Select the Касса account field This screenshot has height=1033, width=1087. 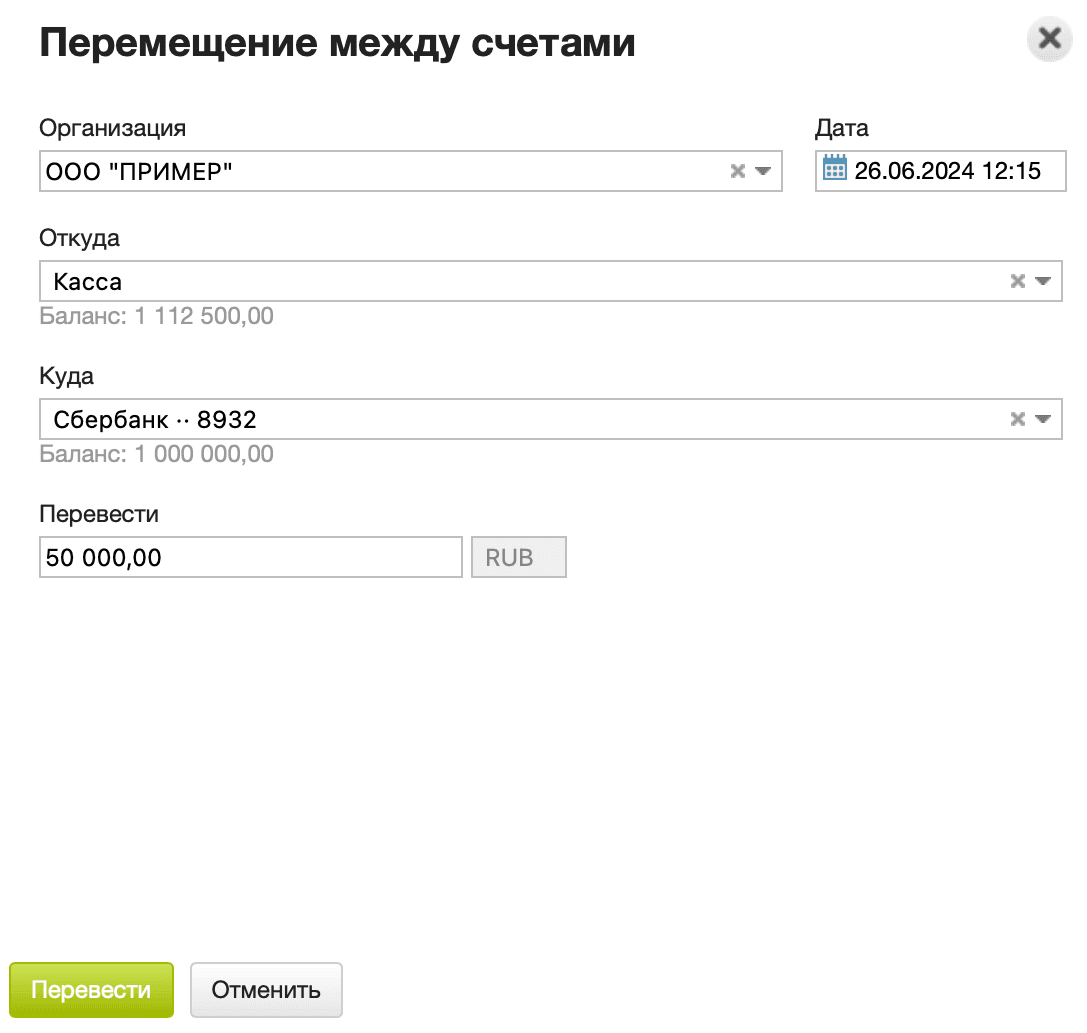point(400,281)
